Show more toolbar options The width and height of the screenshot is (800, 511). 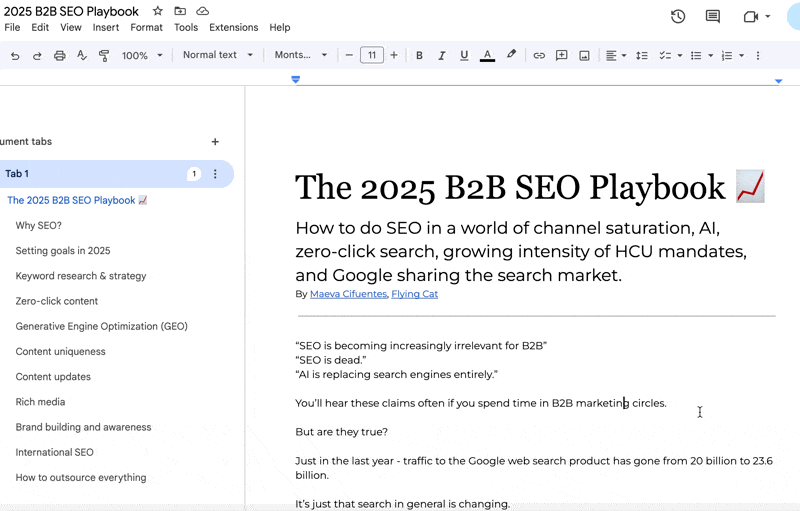[758, 56]
